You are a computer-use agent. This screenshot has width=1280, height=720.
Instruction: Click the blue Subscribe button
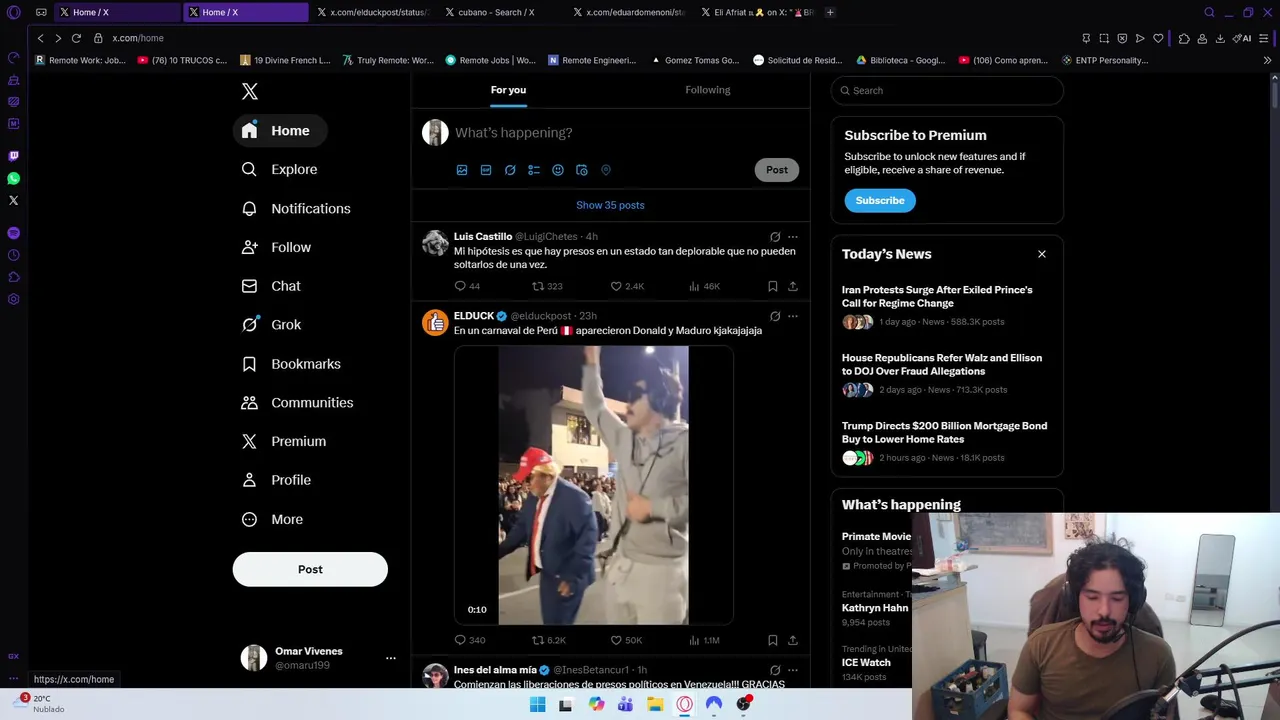[x=880, y=200]
